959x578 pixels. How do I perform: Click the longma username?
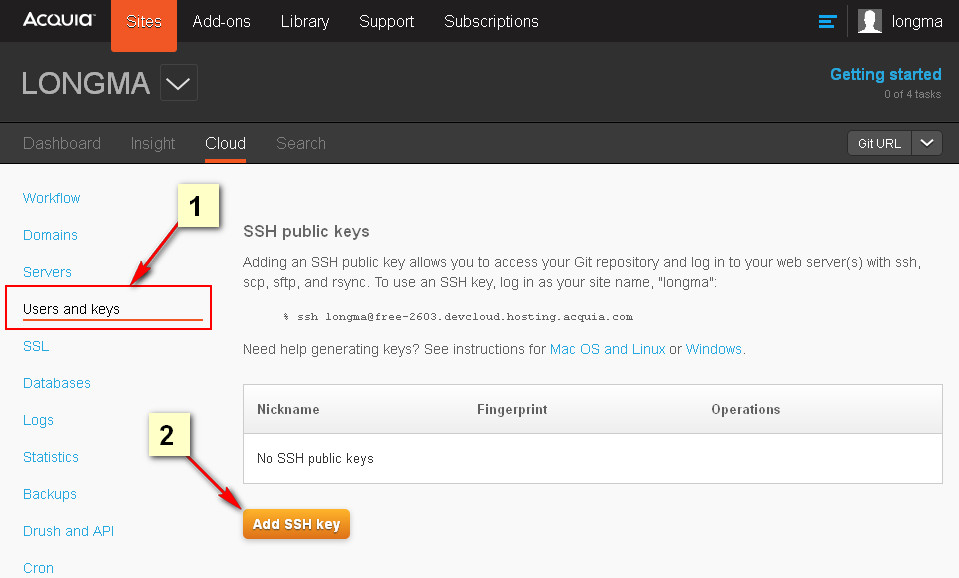click(x=916, y=22)
